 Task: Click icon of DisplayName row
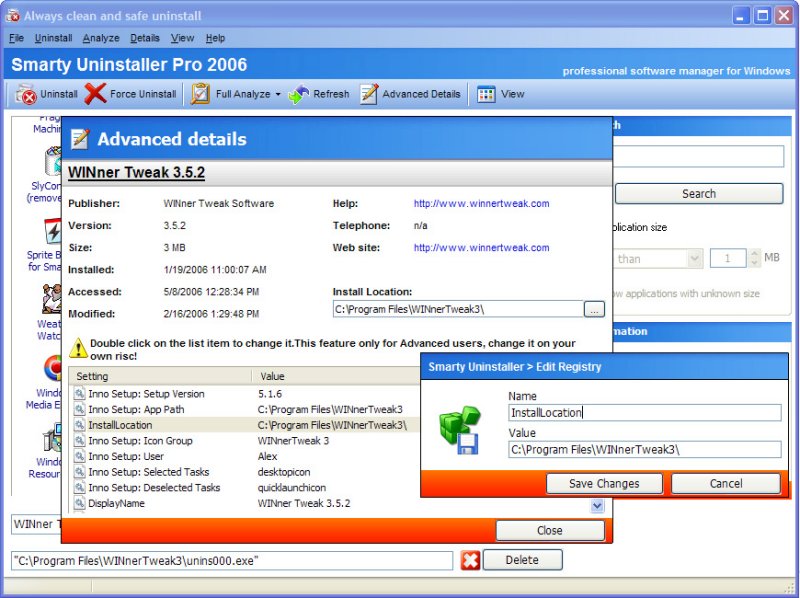pyautogui.click(x=80, y=503)
